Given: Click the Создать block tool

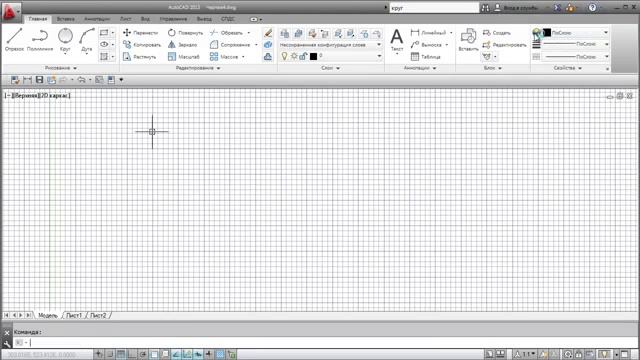Looking at the screenshot, I should pos(497,33).
